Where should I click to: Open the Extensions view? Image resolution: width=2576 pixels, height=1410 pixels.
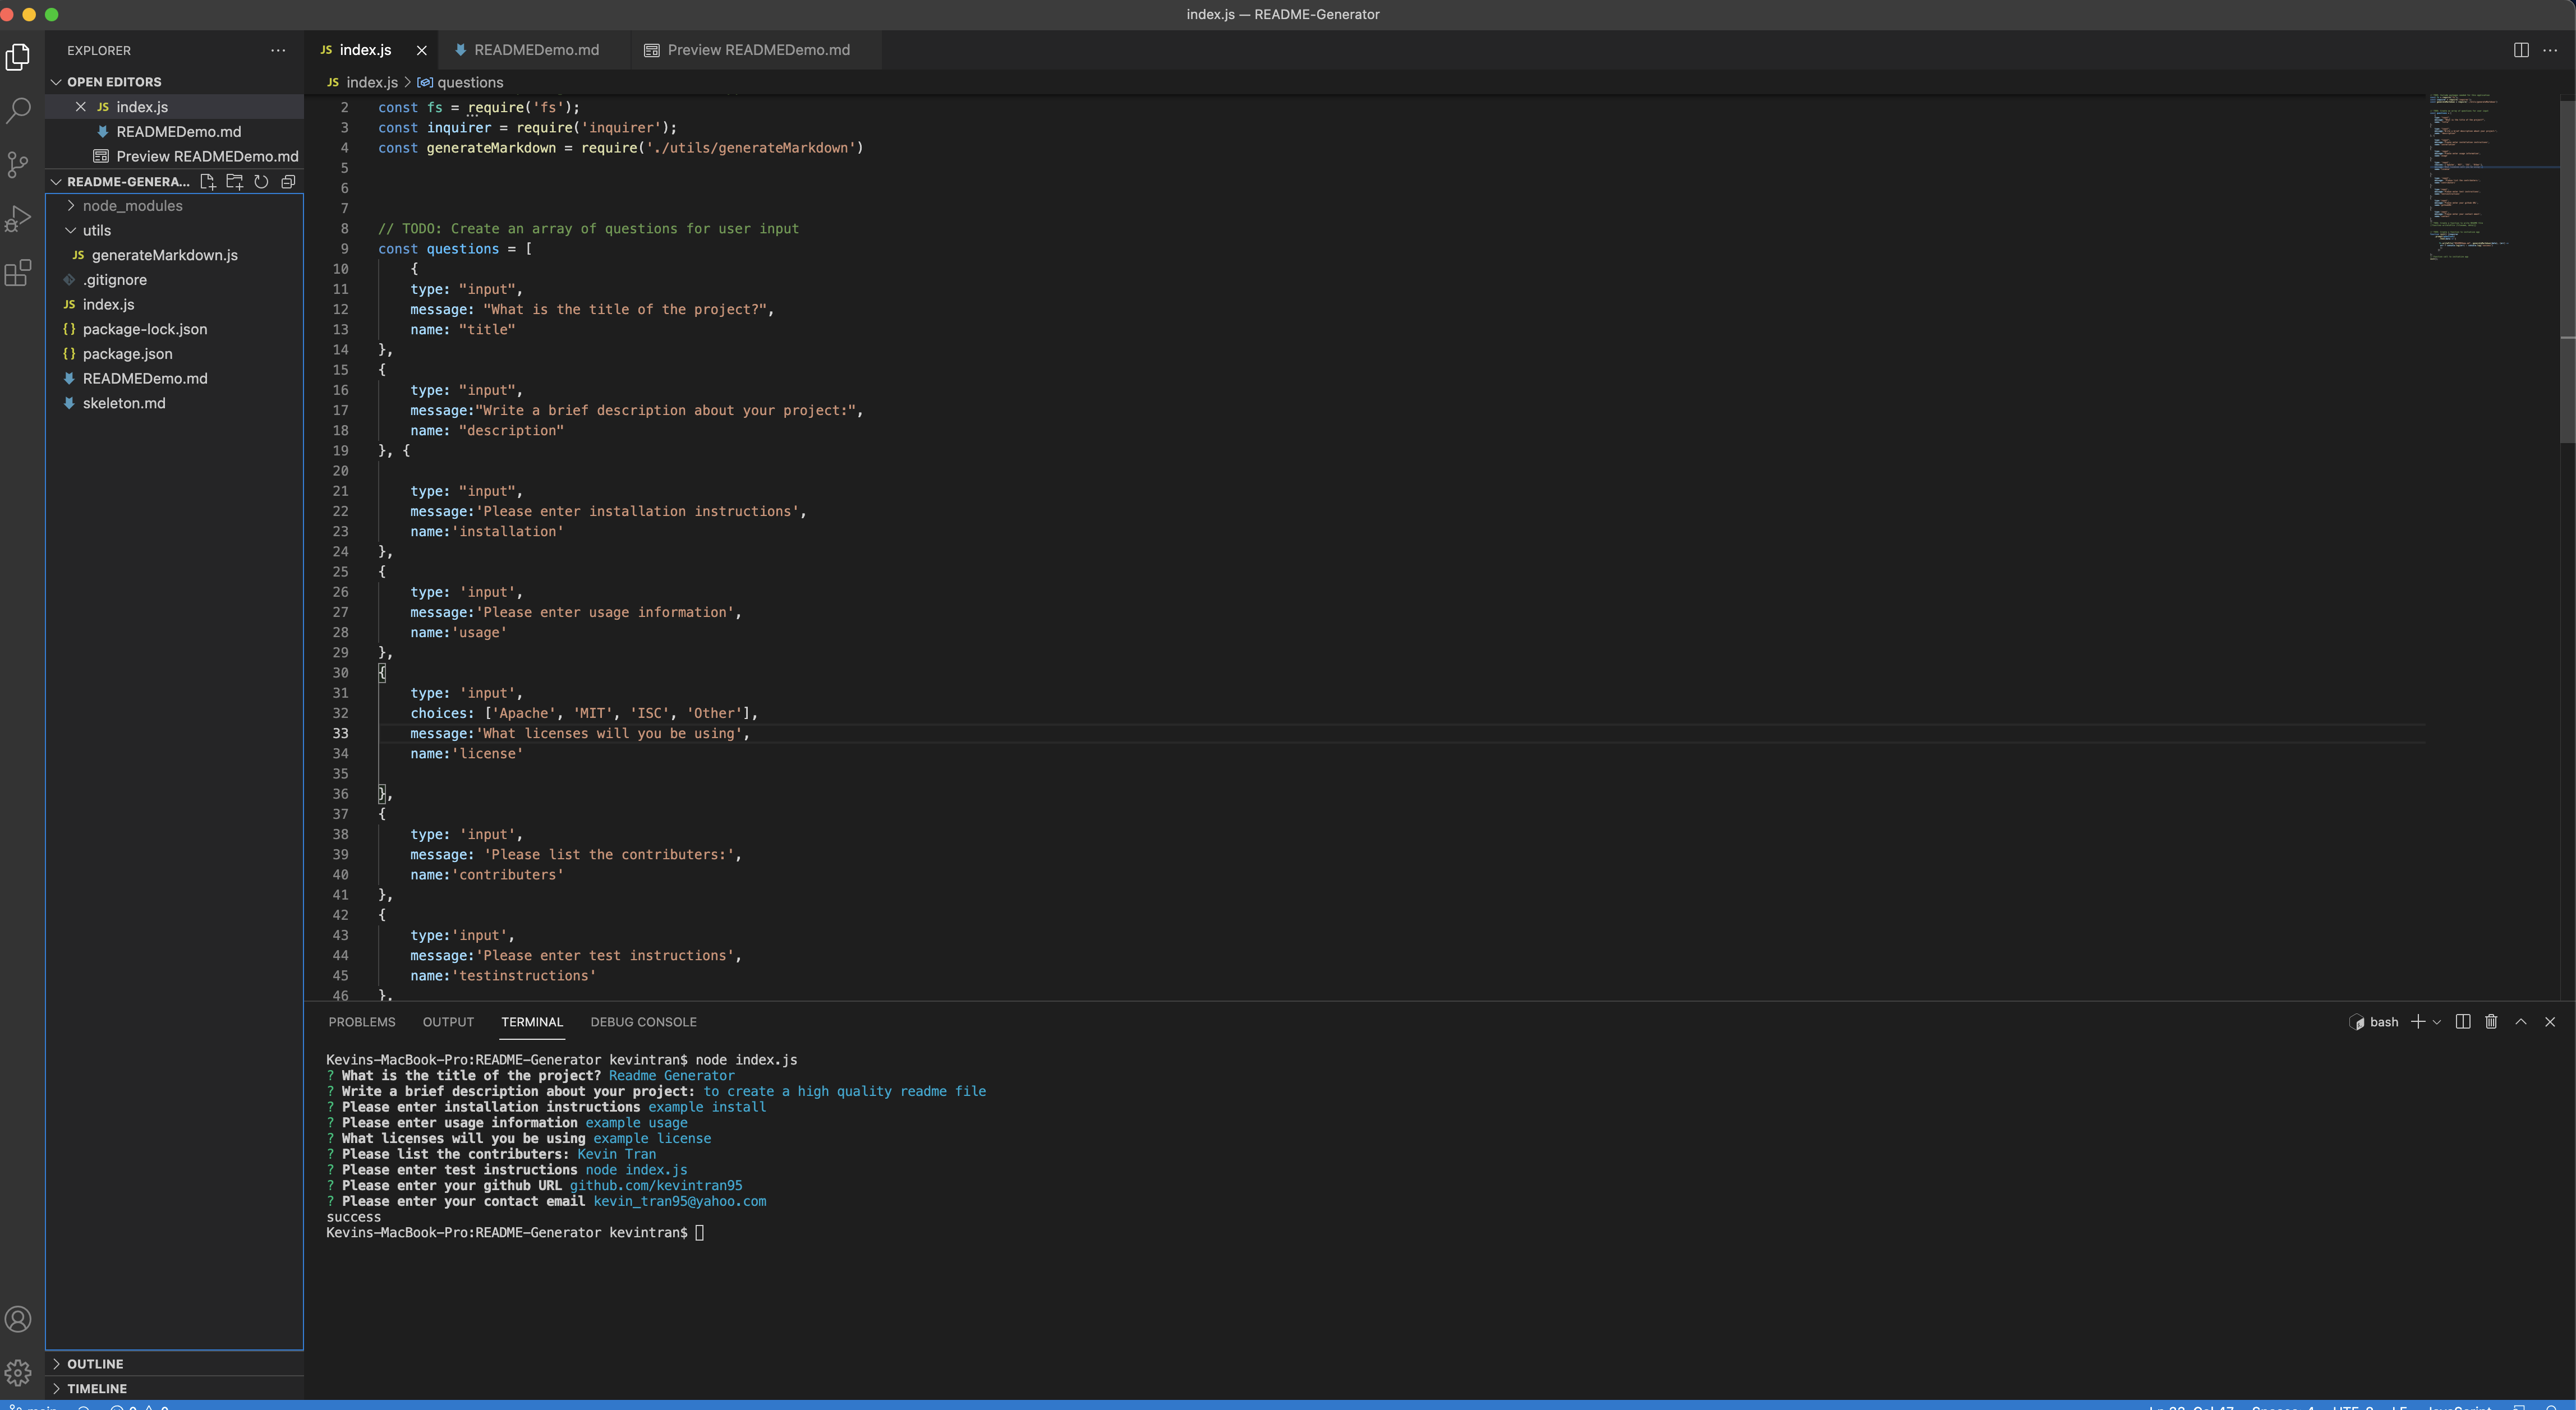(18, 272)
